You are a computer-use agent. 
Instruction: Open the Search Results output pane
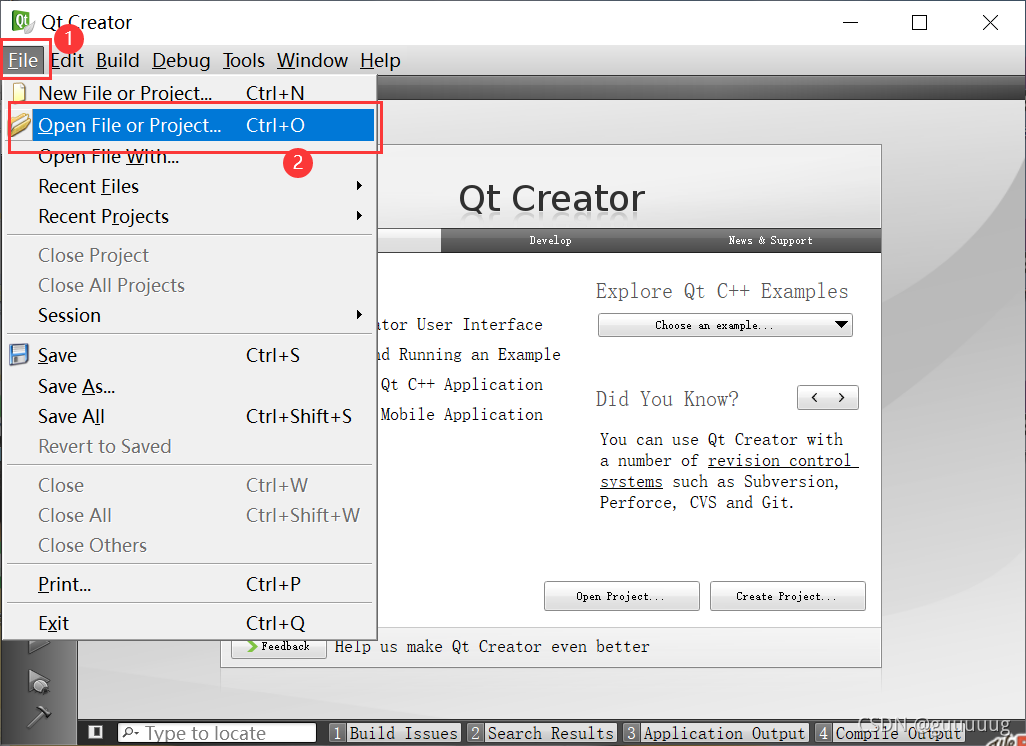(542, 733)
